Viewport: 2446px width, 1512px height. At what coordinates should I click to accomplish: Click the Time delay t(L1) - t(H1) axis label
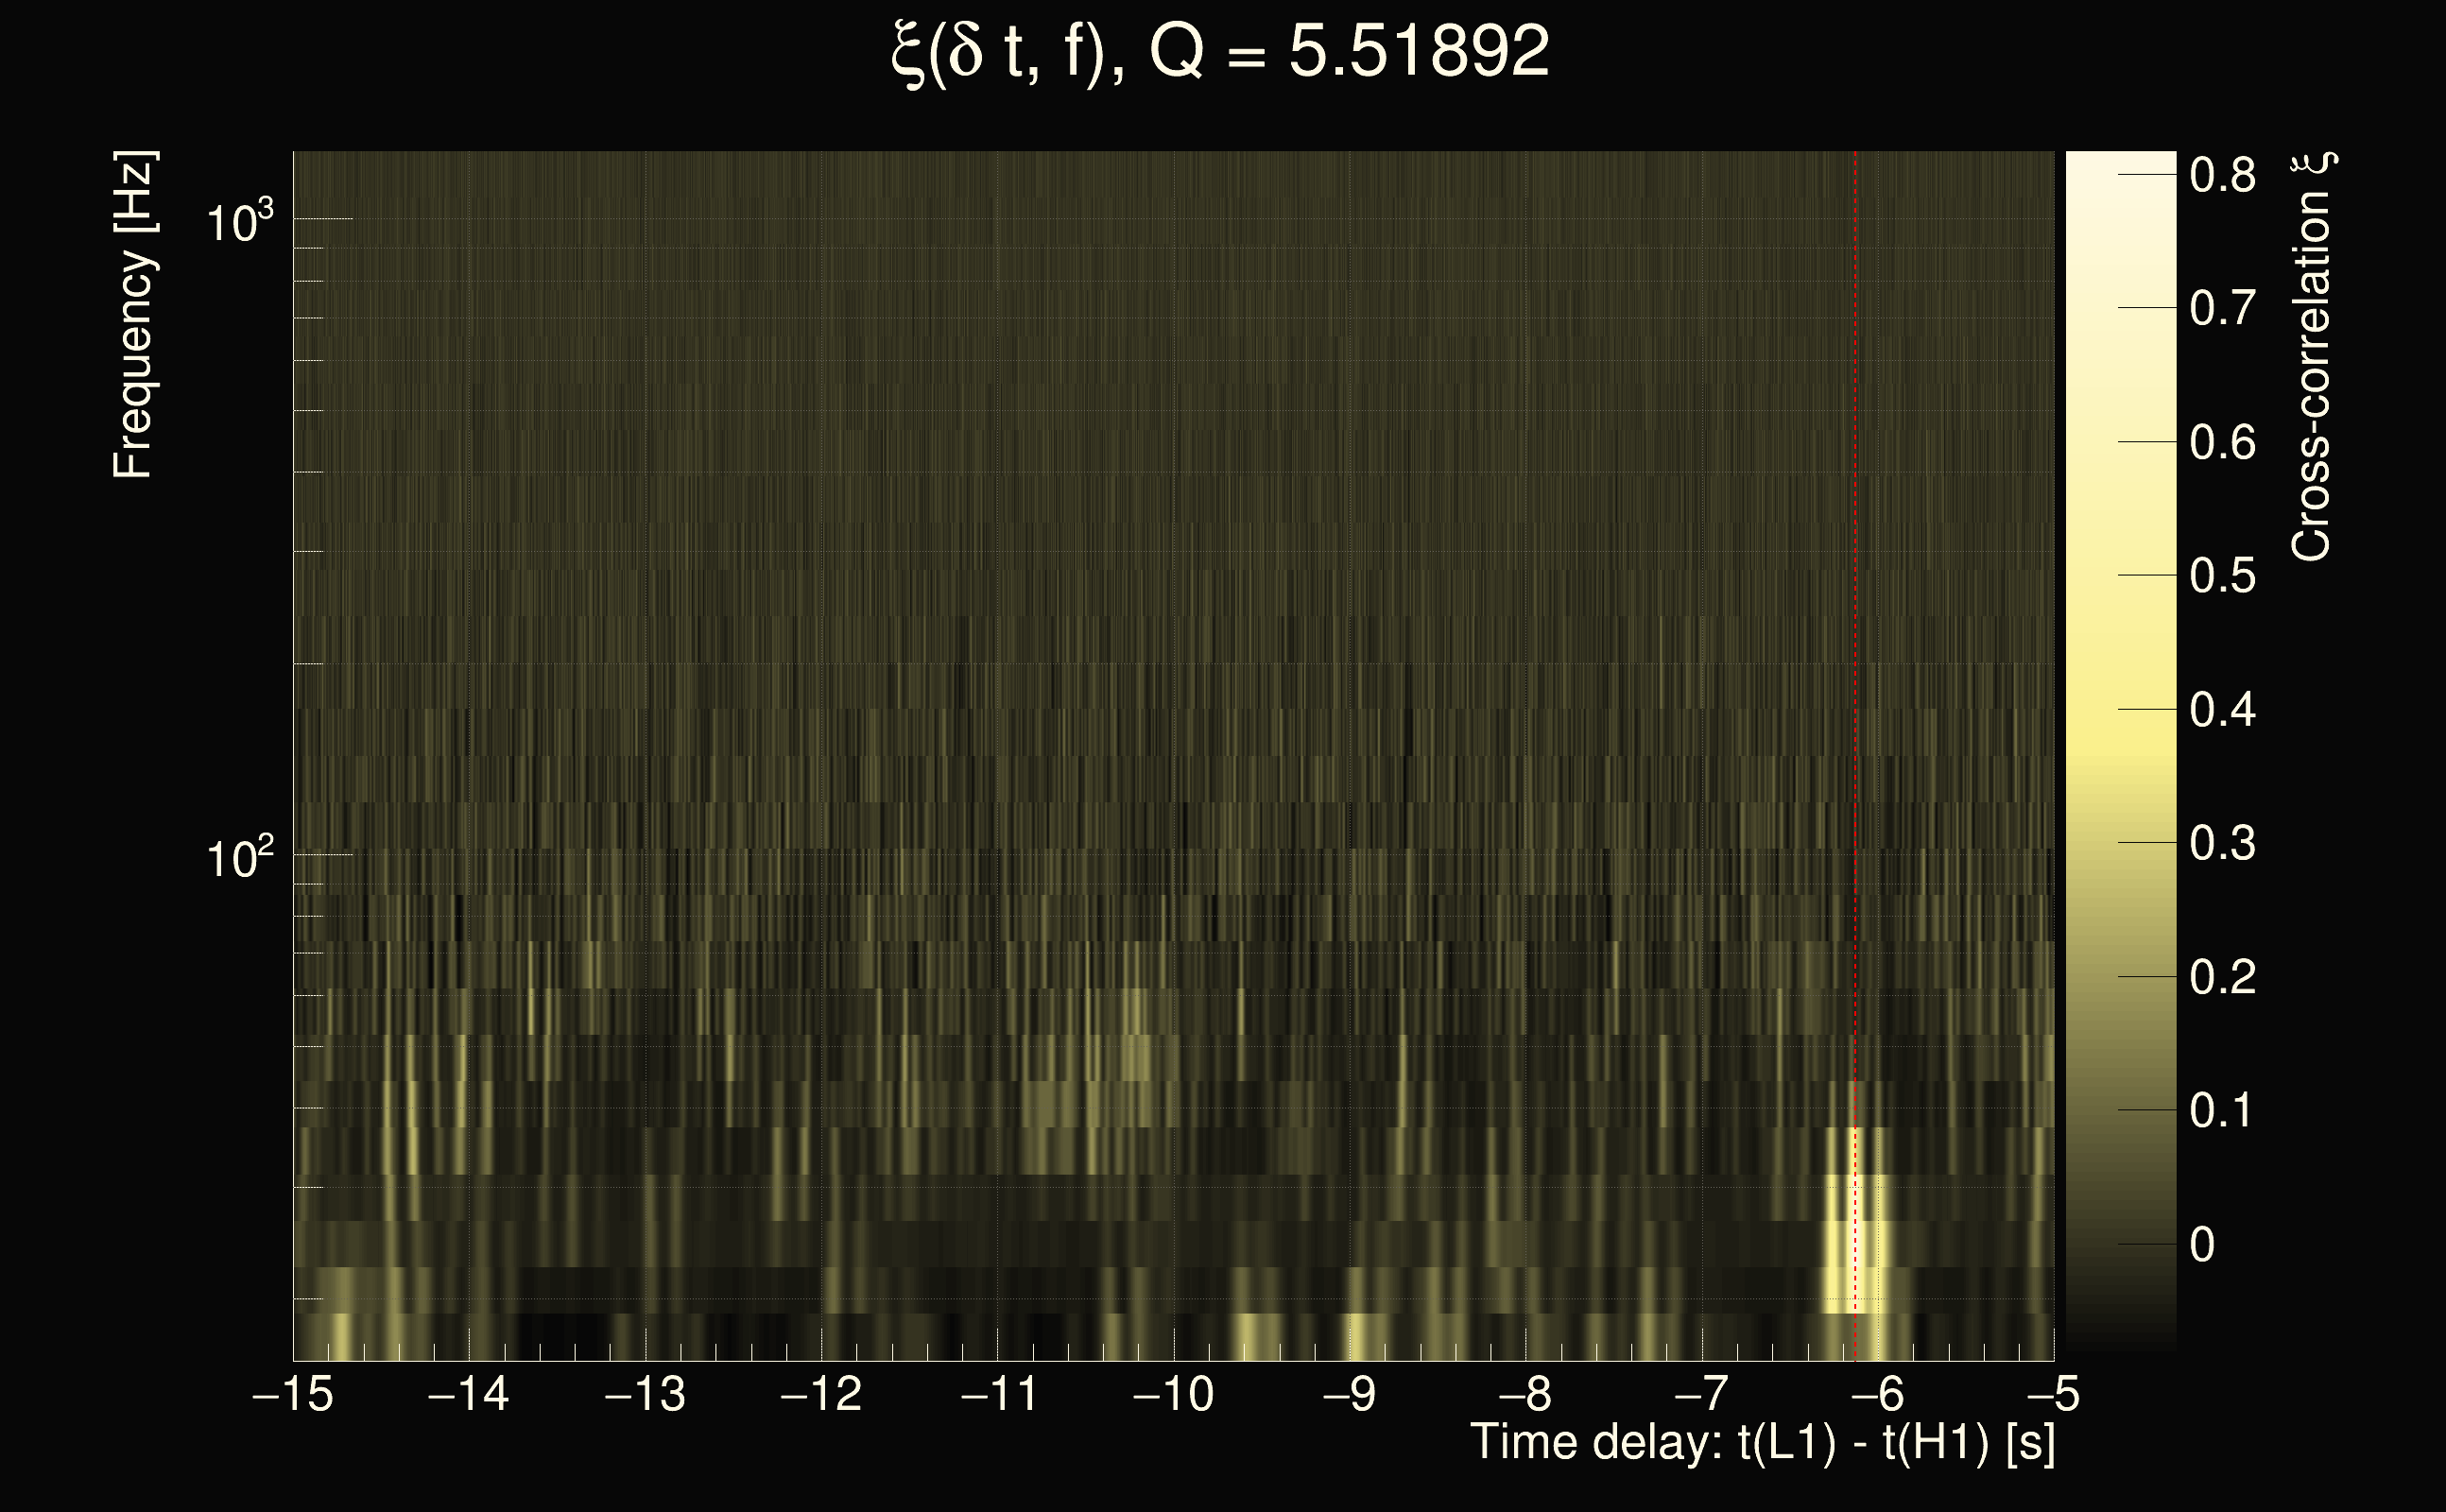1762,1443
